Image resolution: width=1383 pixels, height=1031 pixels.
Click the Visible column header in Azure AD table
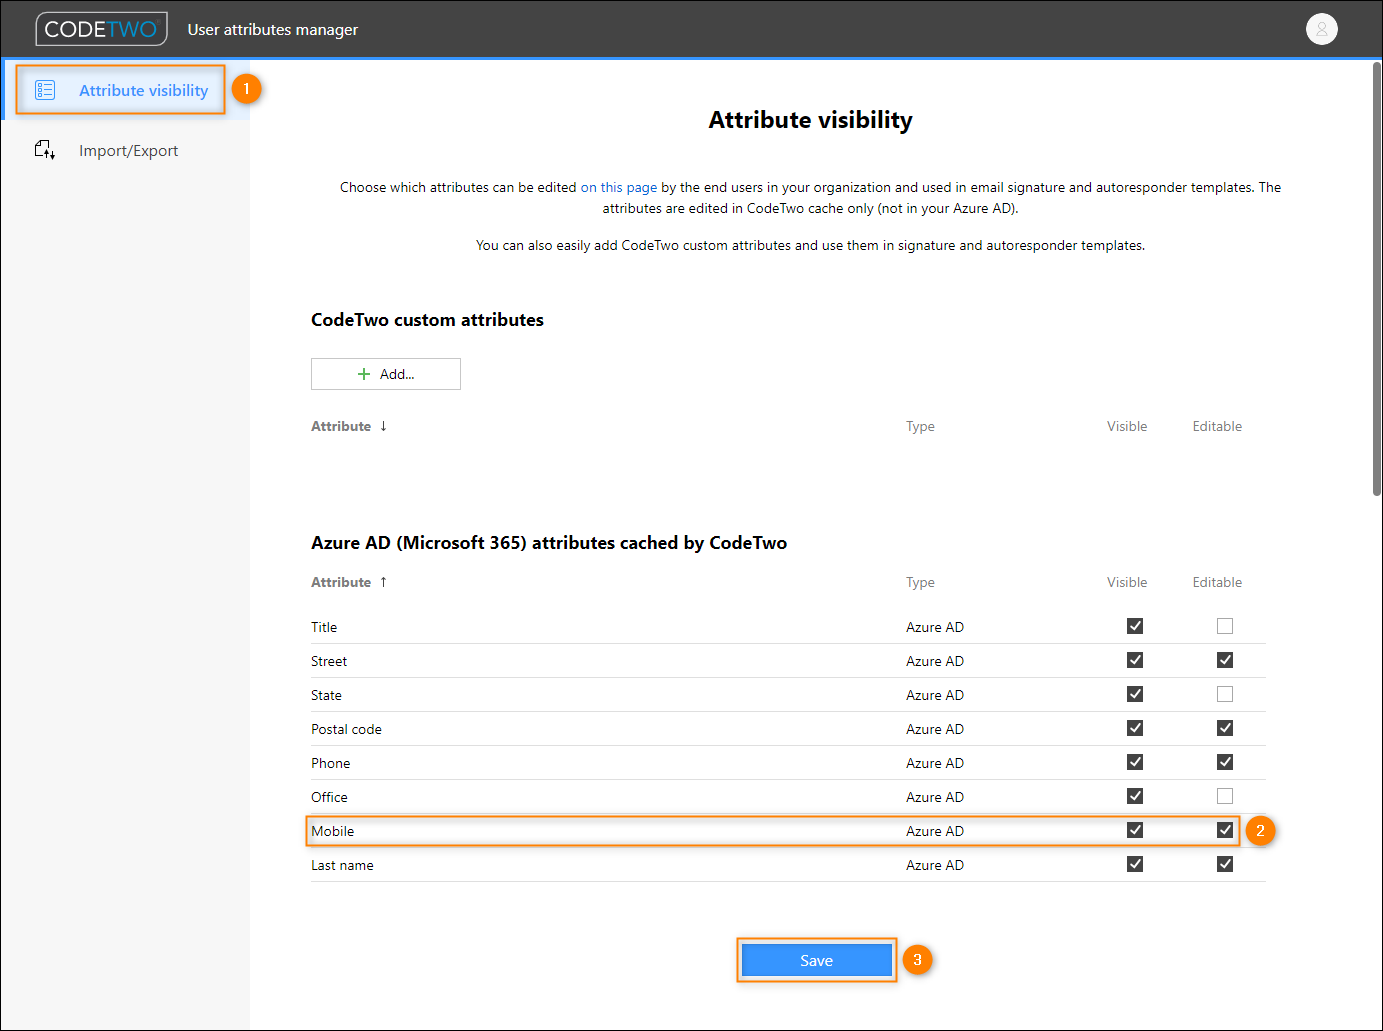[x=1127, y=582]
